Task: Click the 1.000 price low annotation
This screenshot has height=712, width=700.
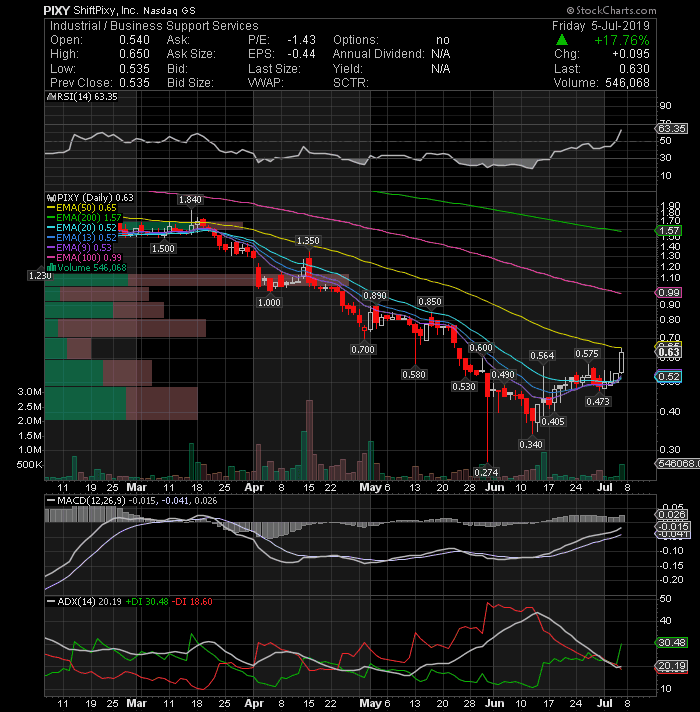Action: click(x=269, y=302)
